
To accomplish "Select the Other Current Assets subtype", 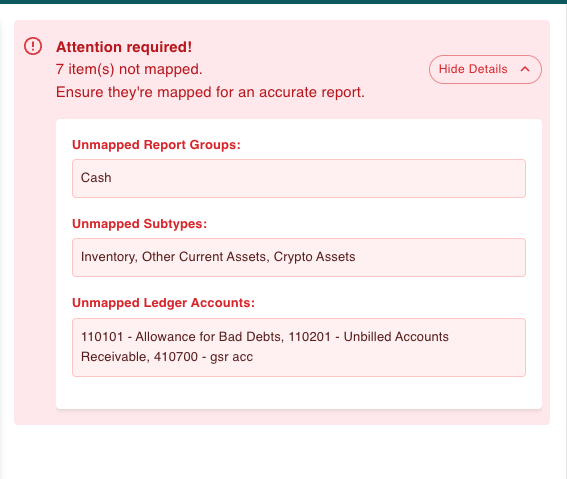I will pos(205,257).
